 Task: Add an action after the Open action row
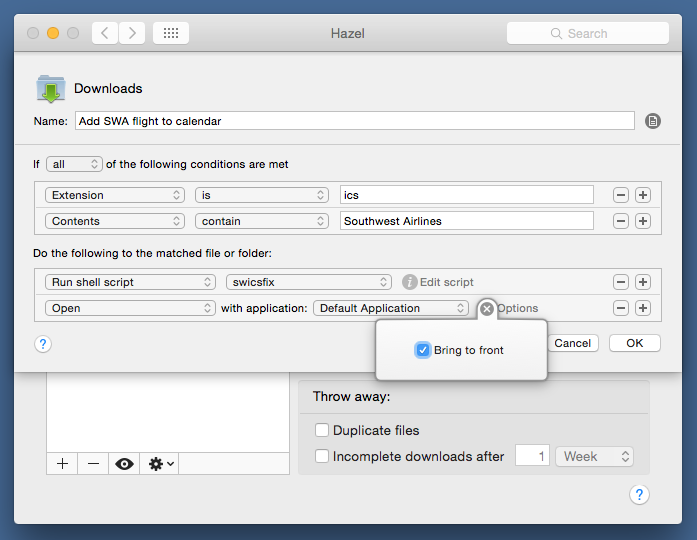coord(643,308)
